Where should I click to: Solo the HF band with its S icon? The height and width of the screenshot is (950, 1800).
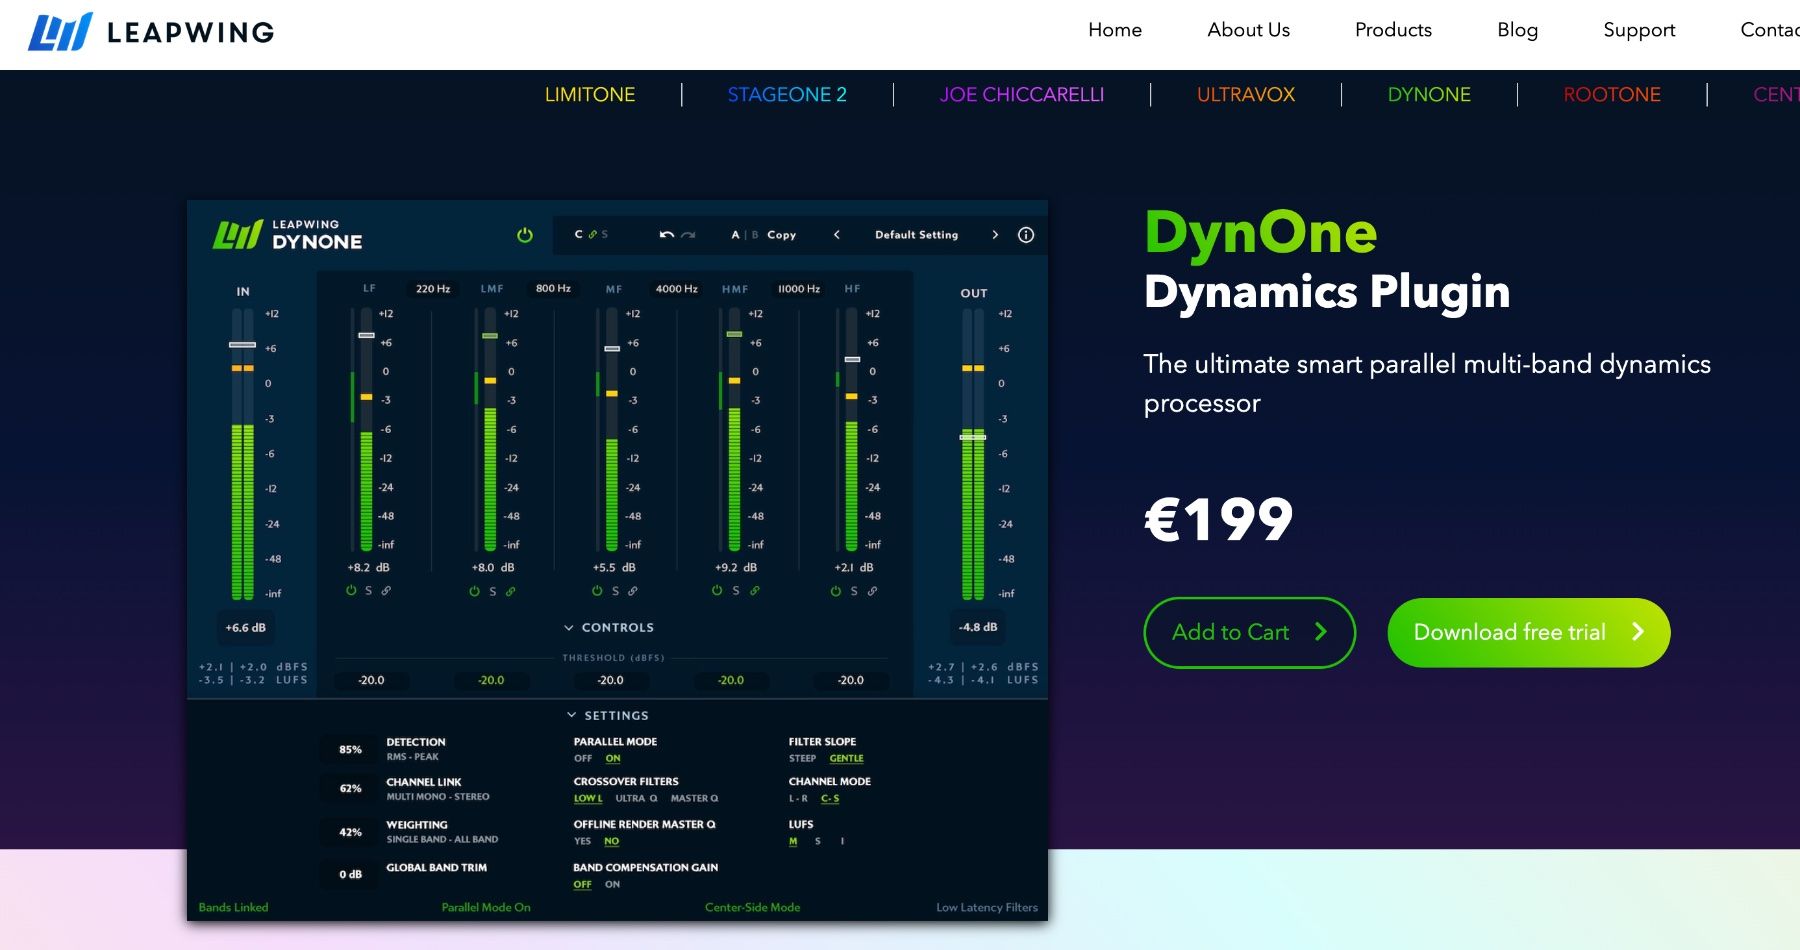pyautogui.click(x=854, y=591)
